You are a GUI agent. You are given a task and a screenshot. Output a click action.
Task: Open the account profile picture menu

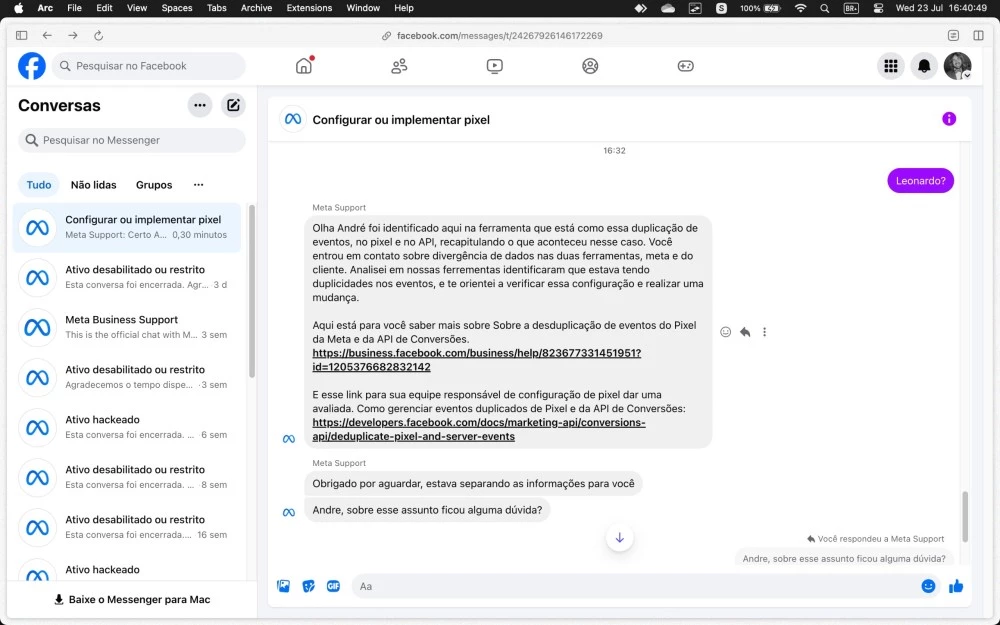click(x=957, y=66)
